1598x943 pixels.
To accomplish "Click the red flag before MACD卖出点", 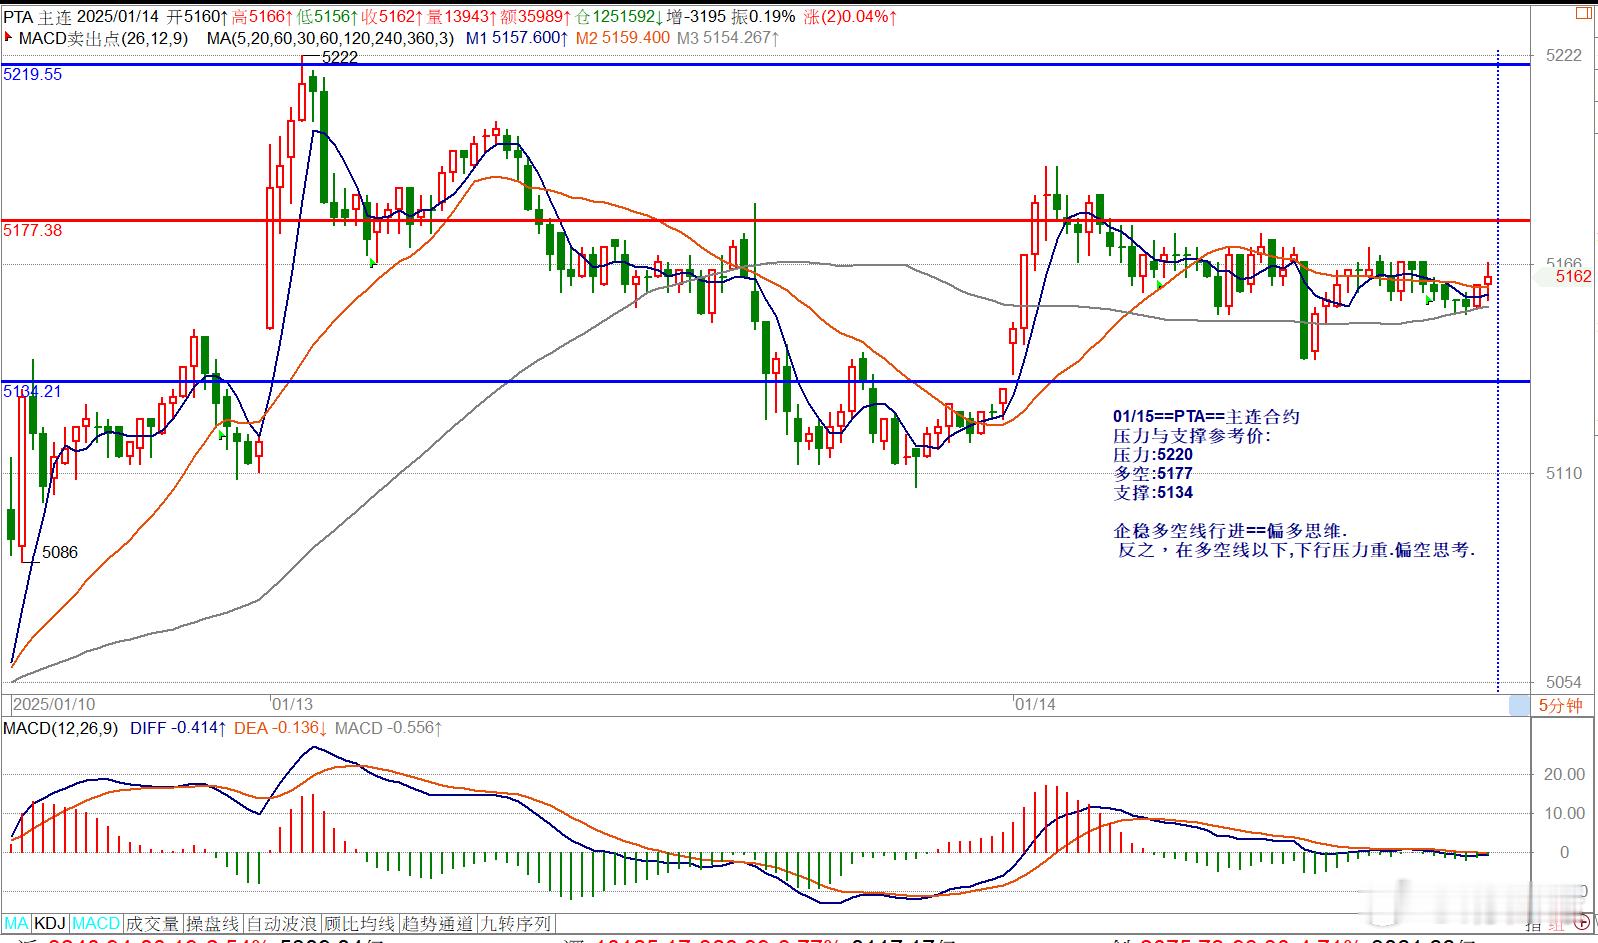I will [9, 38].
